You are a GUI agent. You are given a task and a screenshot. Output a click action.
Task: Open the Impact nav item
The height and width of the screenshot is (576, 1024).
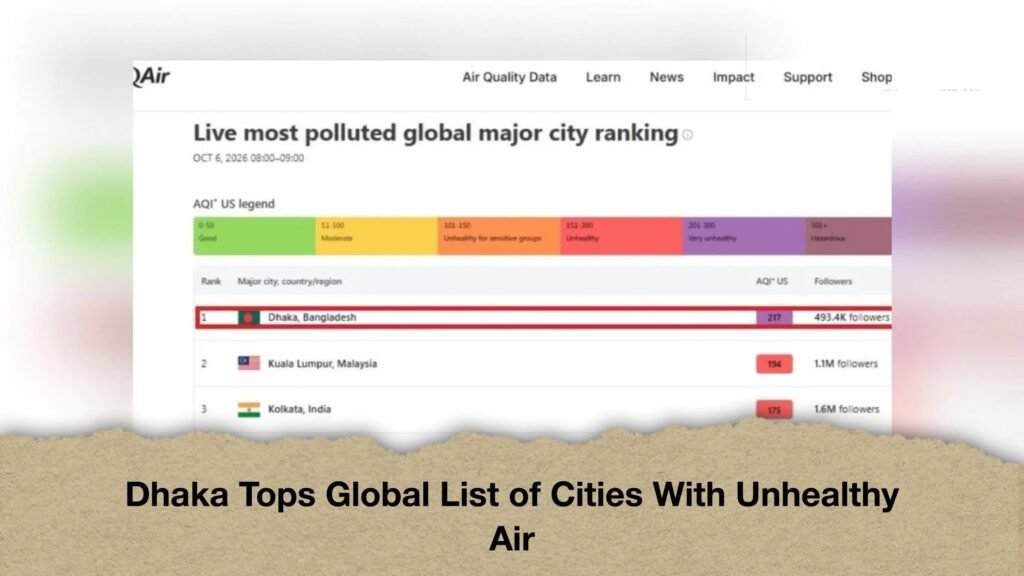pos(733,77)
